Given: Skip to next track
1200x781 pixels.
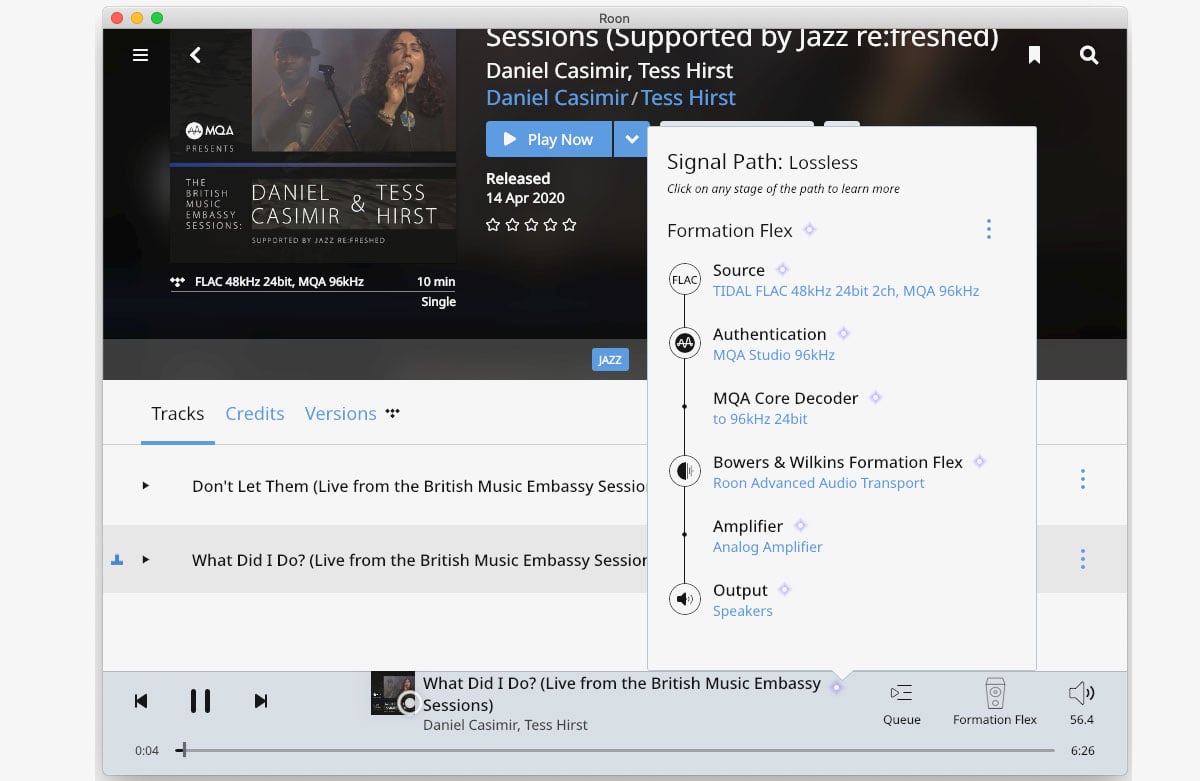Looking at the screenshot, I should tap(261, 701).
